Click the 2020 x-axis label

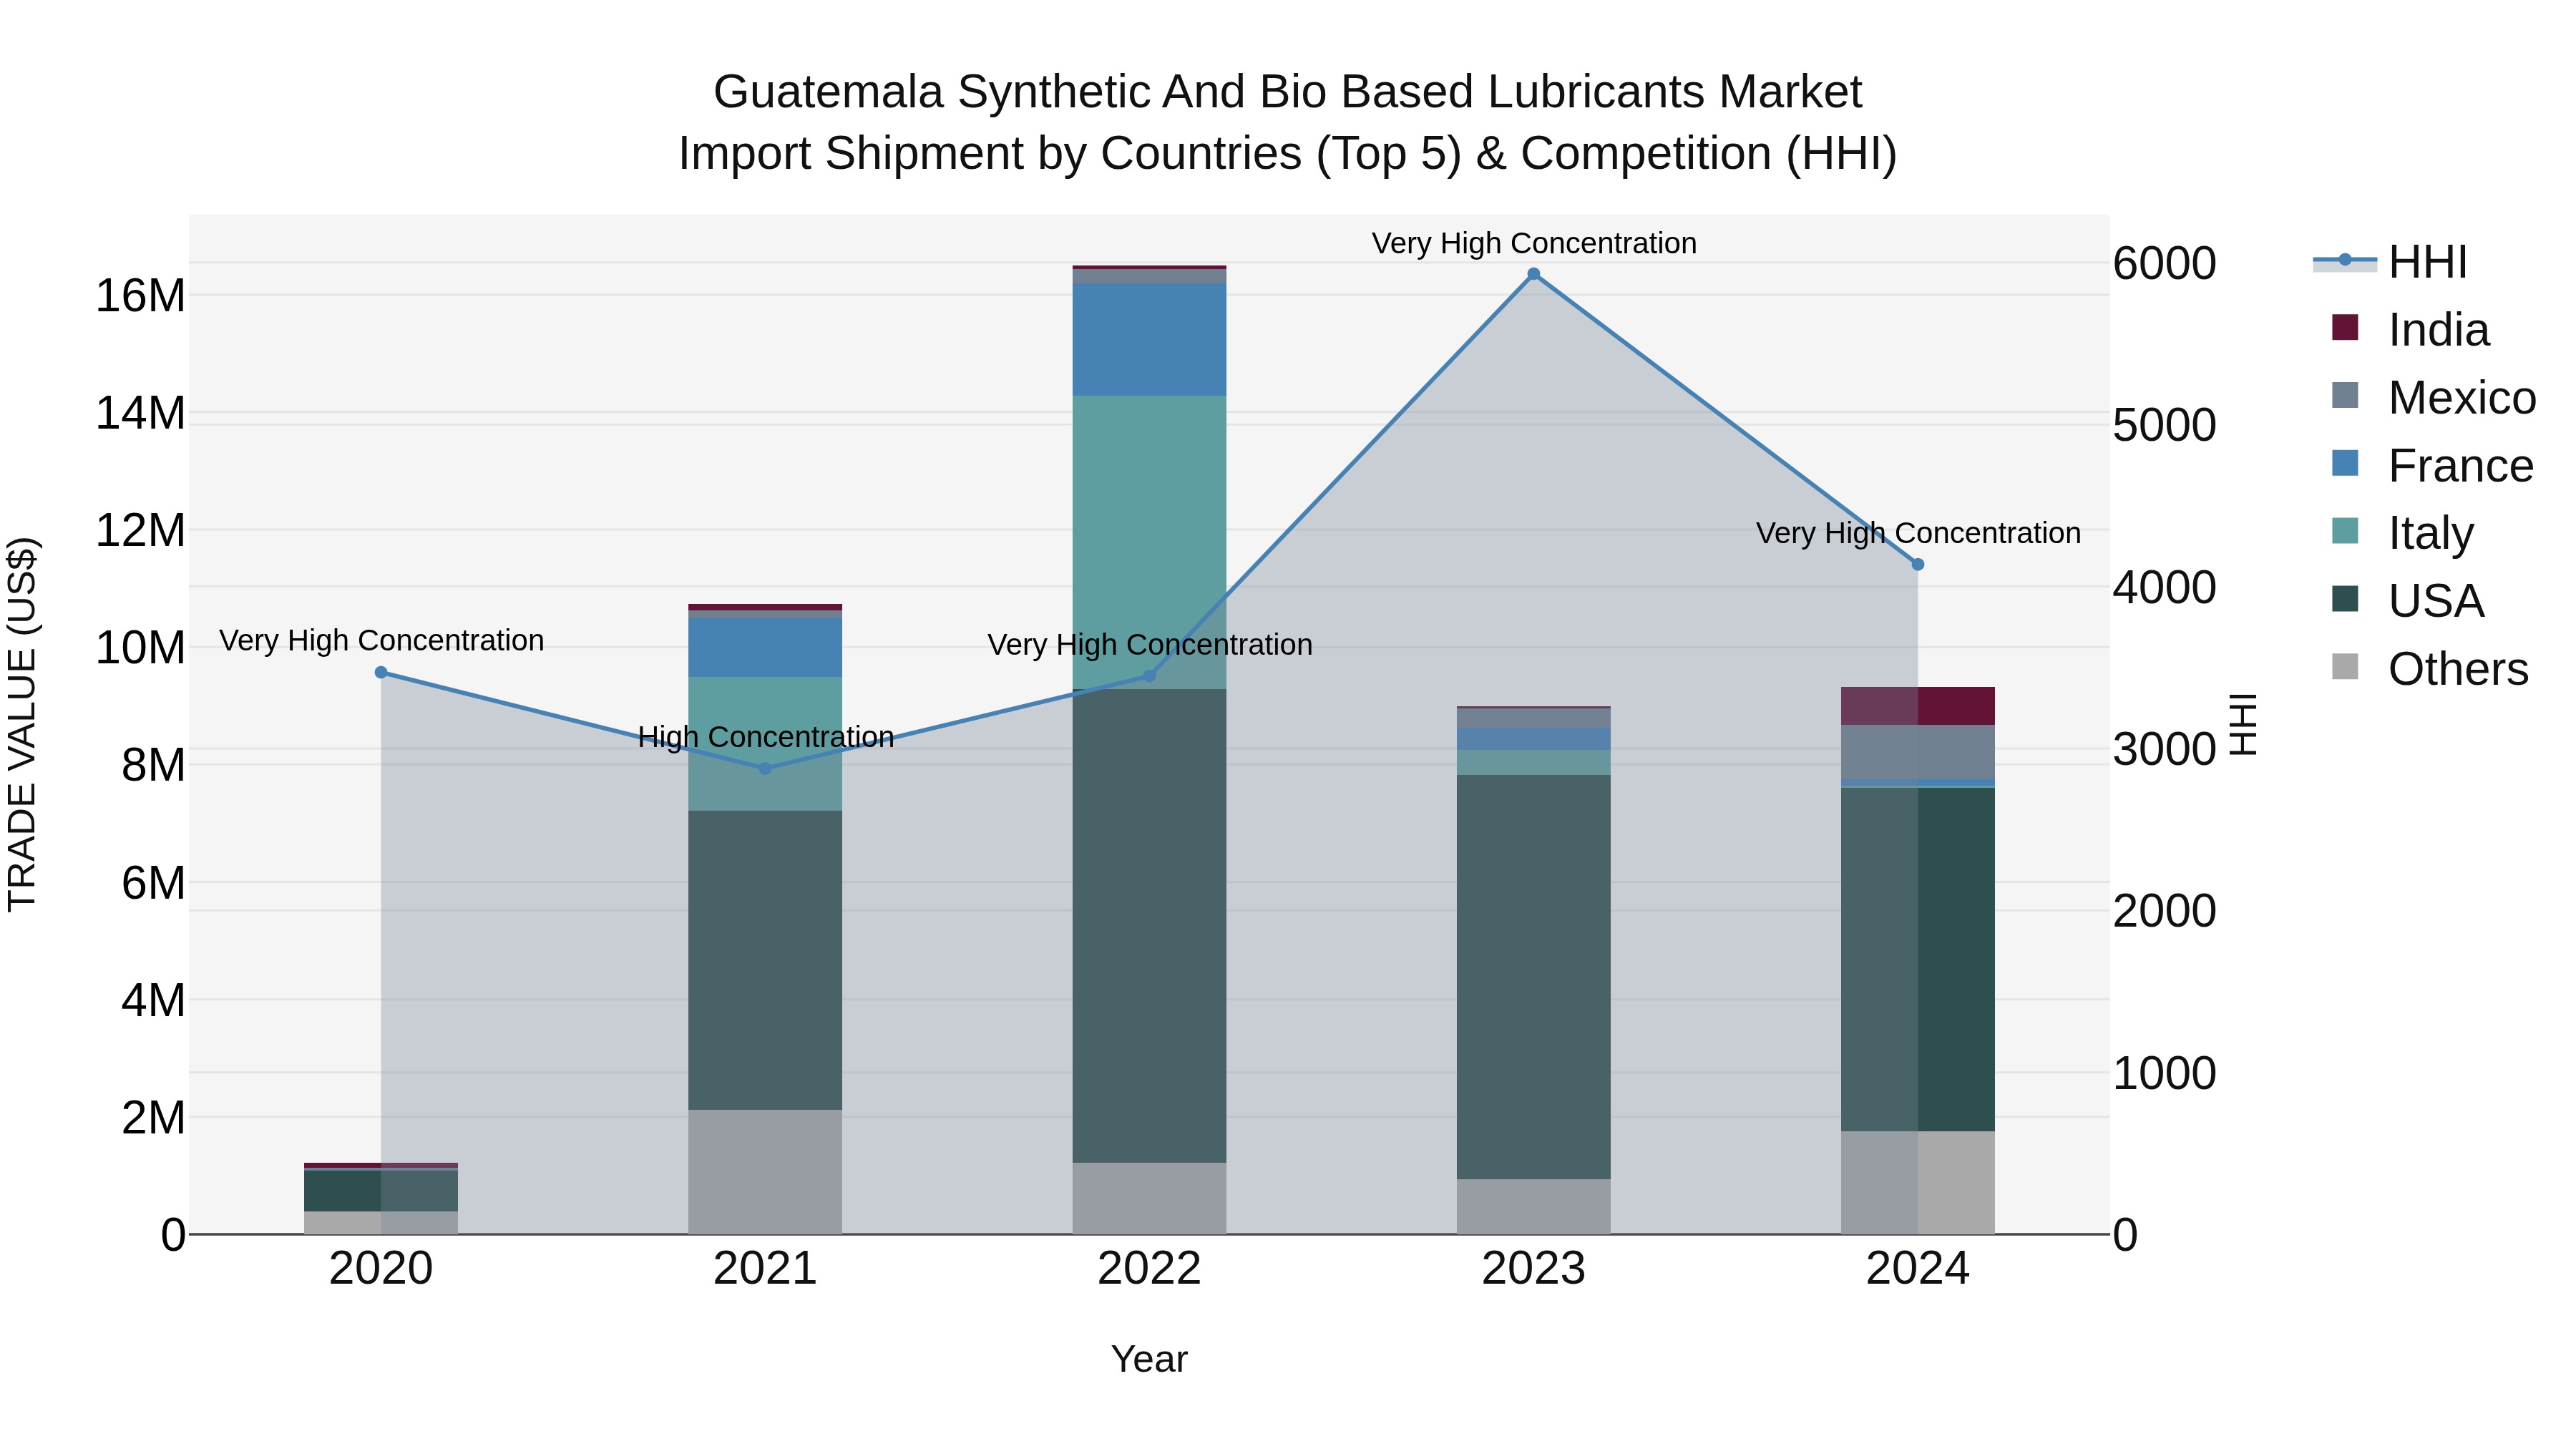[381, 1269]
